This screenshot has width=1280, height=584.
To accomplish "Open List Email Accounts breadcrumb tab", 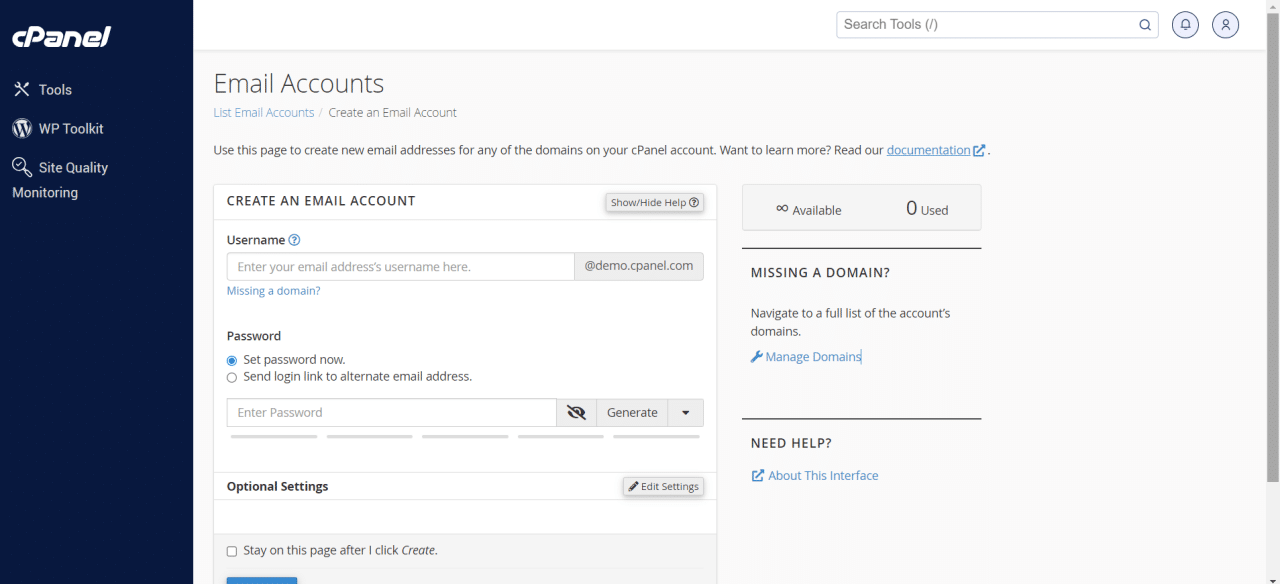I will click(263, 112).
